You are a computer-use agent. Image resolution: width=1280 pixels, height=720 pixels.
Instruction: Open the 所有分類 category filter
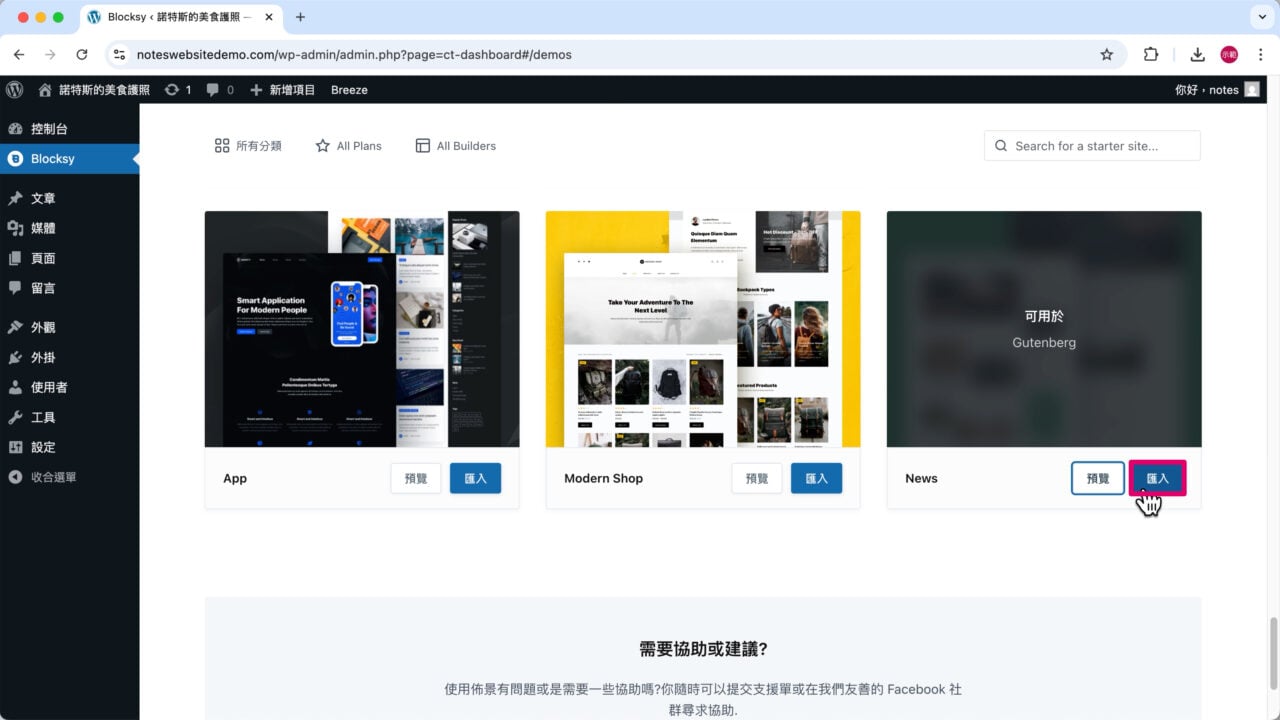pyautogui.click(x=248, y=146)
